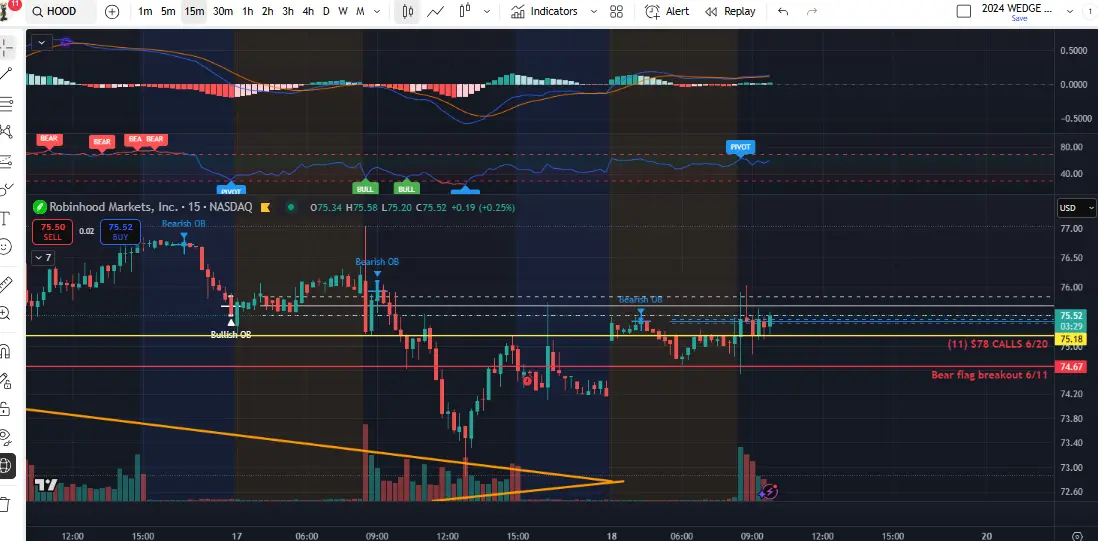Open the indicator templates grid icon

[616, 11]
